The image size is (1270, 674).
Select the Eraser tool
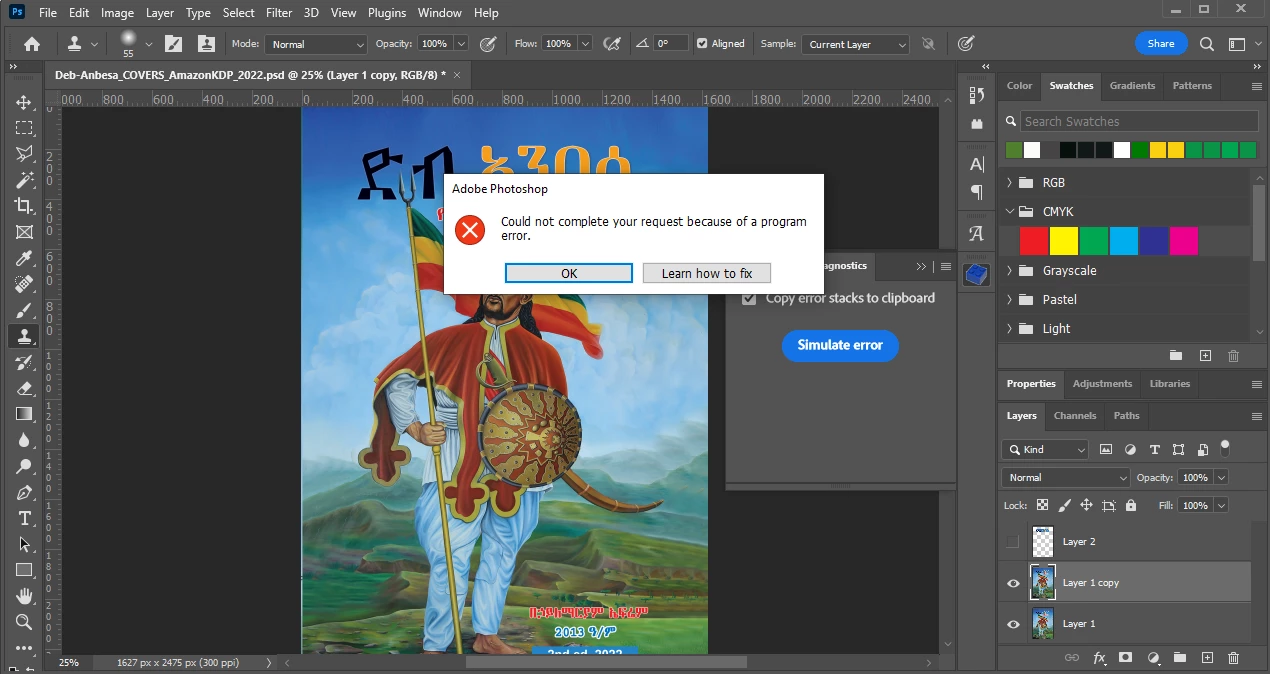[x=24, y=388]
